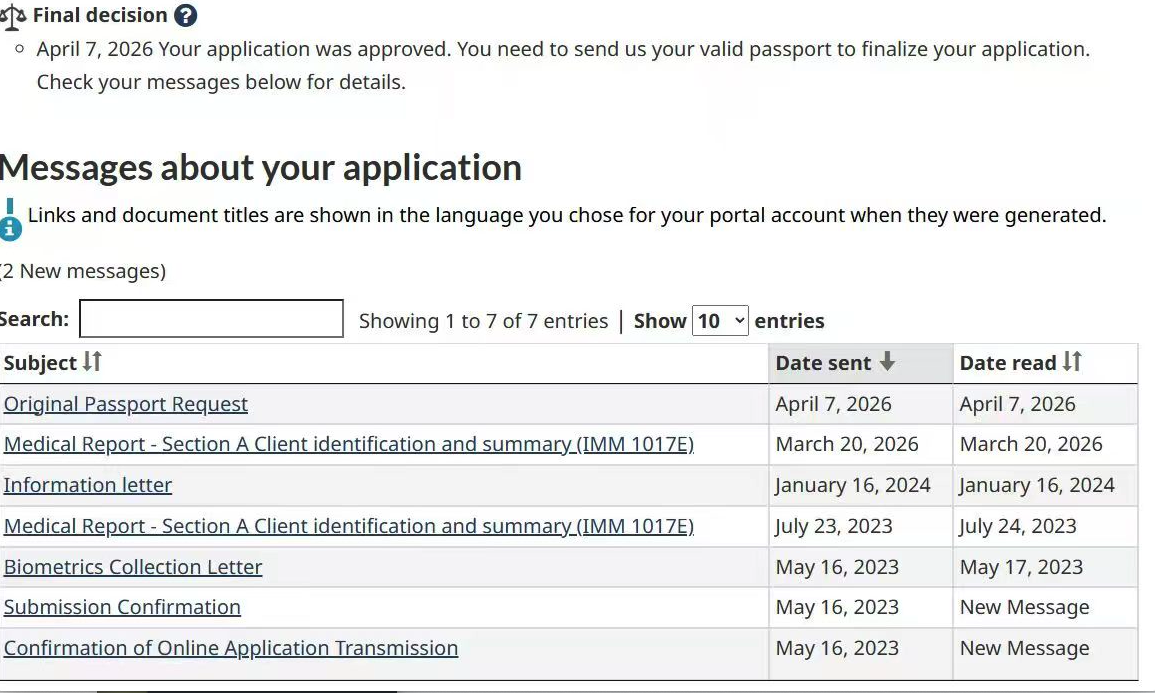The image size is (1155, 693).
Task: Open the Original Passport Request message
Action: coord(126,404)
